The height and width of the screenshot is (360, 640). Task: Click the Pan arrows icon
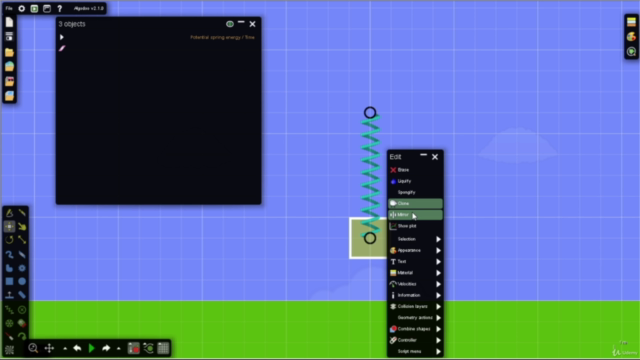tap(49, 348)
